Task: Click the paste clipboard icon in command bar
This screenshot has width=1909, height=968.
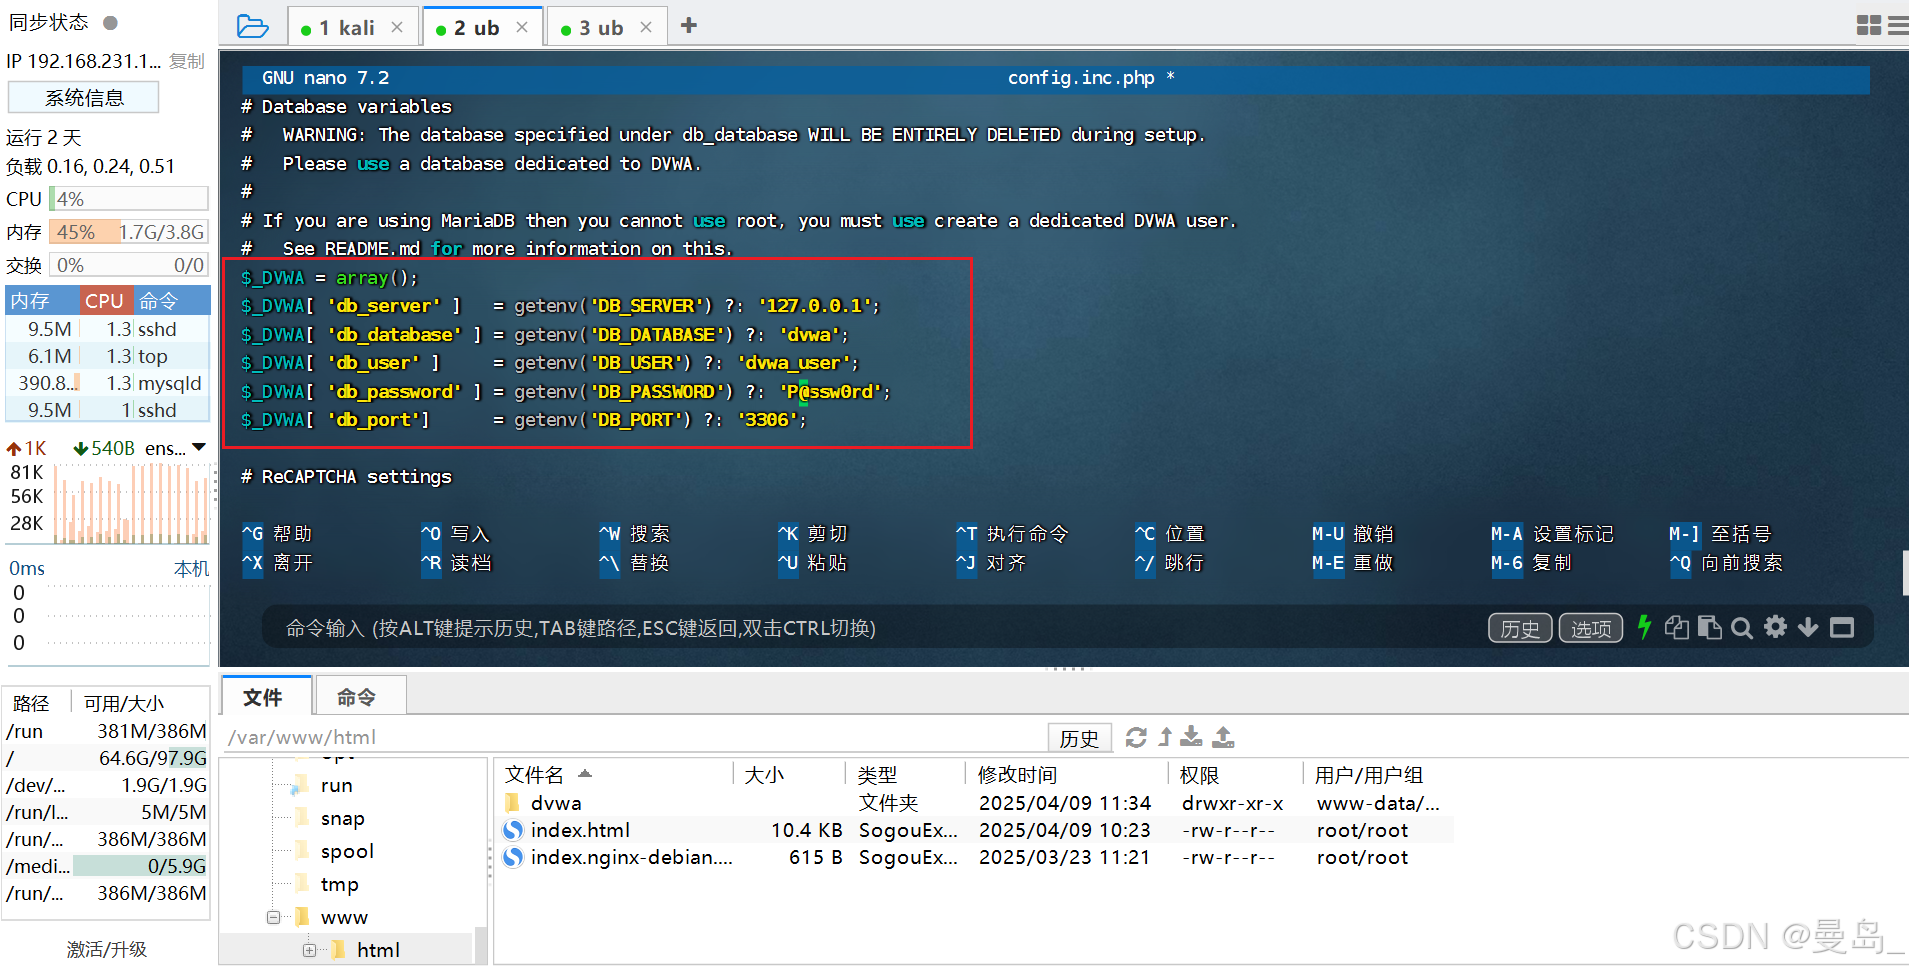Action: pos(1710,627)
